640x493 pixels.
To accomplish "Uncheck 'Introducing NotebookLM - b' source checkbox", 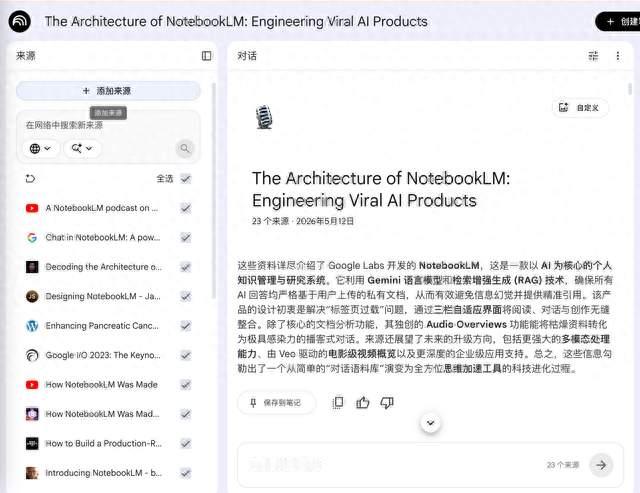I will coord(186,473).
